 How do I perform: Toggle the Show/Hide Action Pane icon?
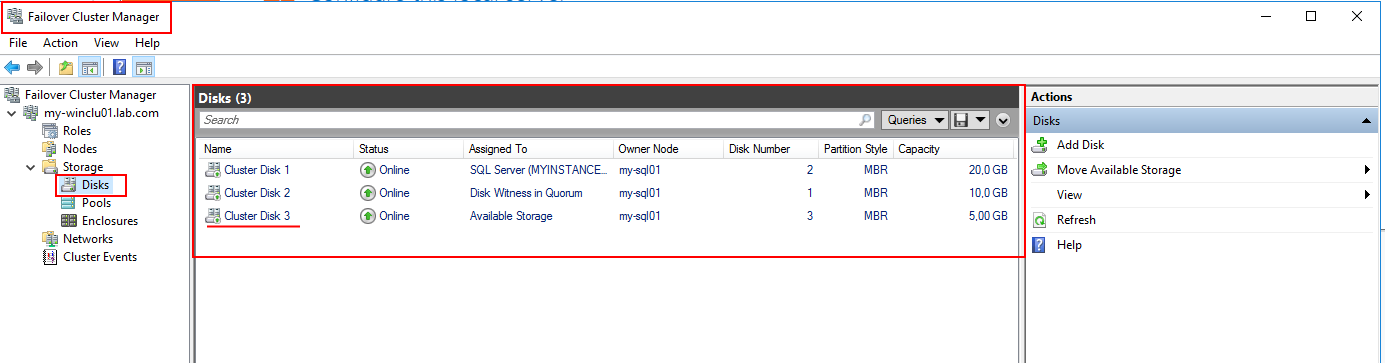143,67
